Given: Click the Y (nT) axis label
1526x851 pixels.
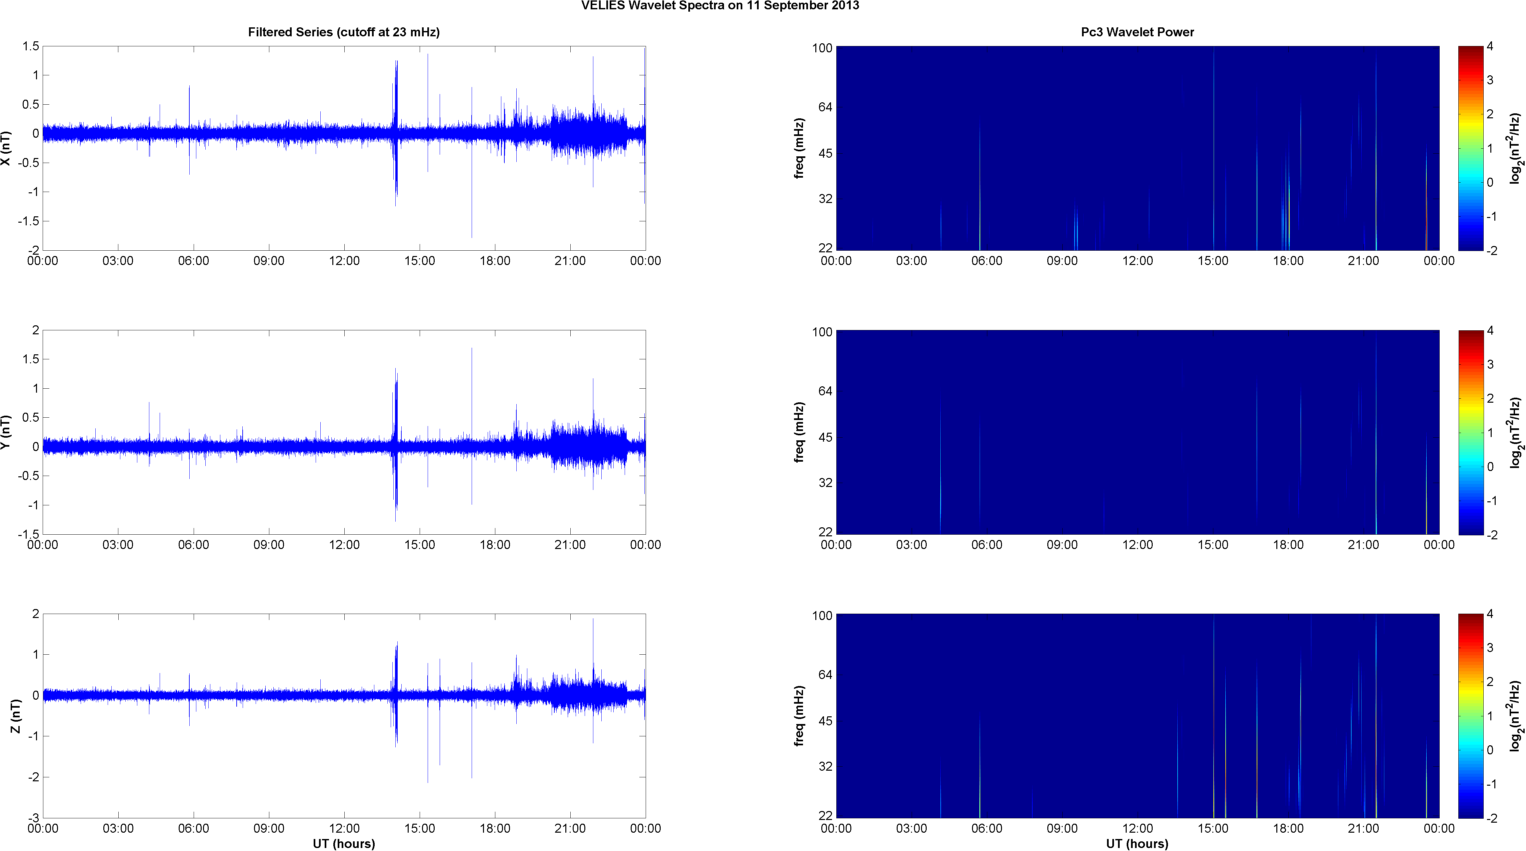Looking at the screenshot, I should [x=6, y=432].
